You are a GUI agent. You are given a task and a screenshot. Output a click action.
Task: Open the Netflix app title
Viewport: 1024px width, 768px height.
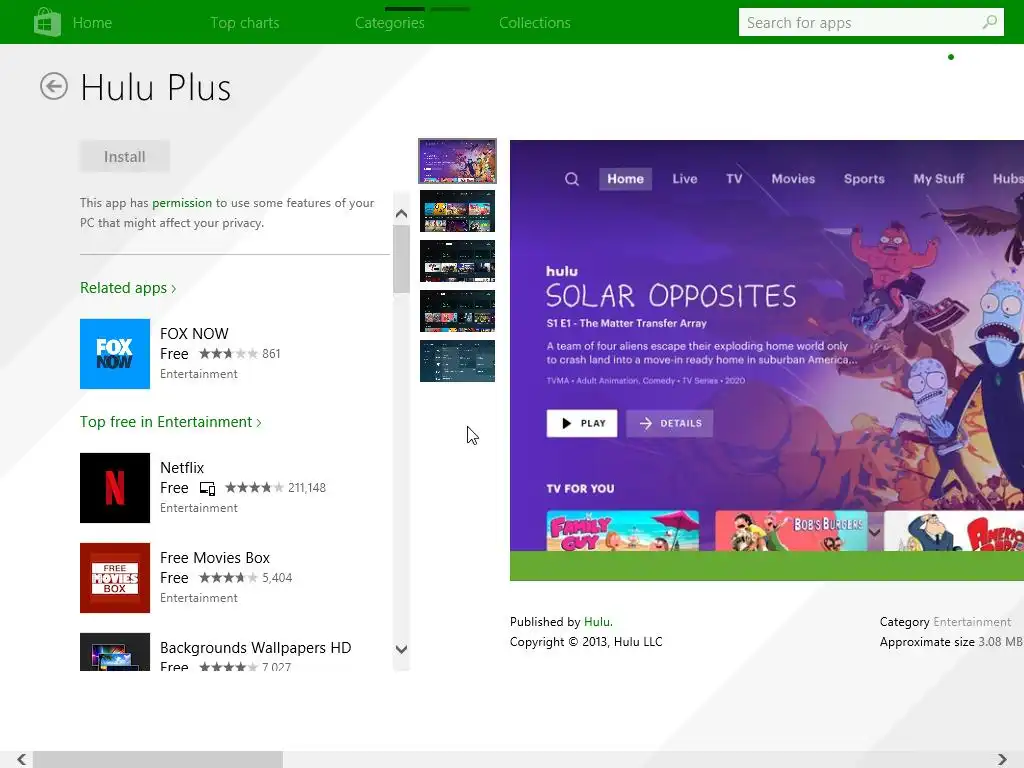(182, 468)
